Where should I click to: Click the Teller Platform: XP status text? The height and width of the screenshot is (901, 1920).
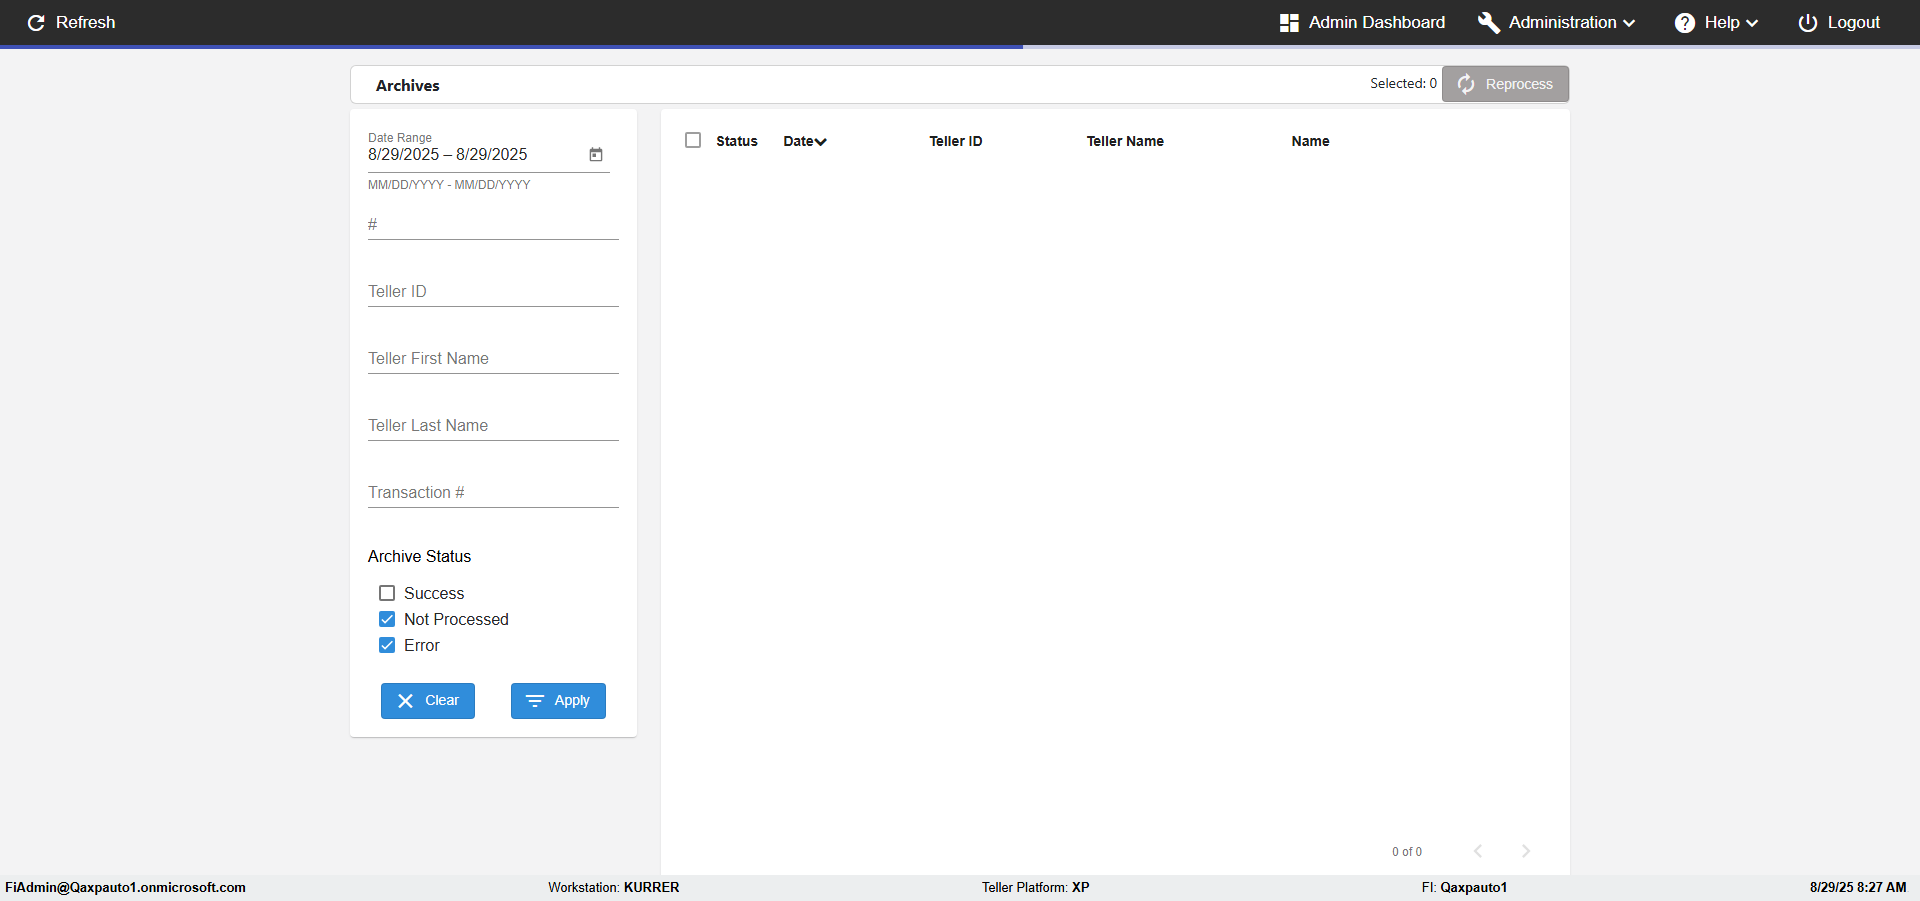pos(1036,887)
